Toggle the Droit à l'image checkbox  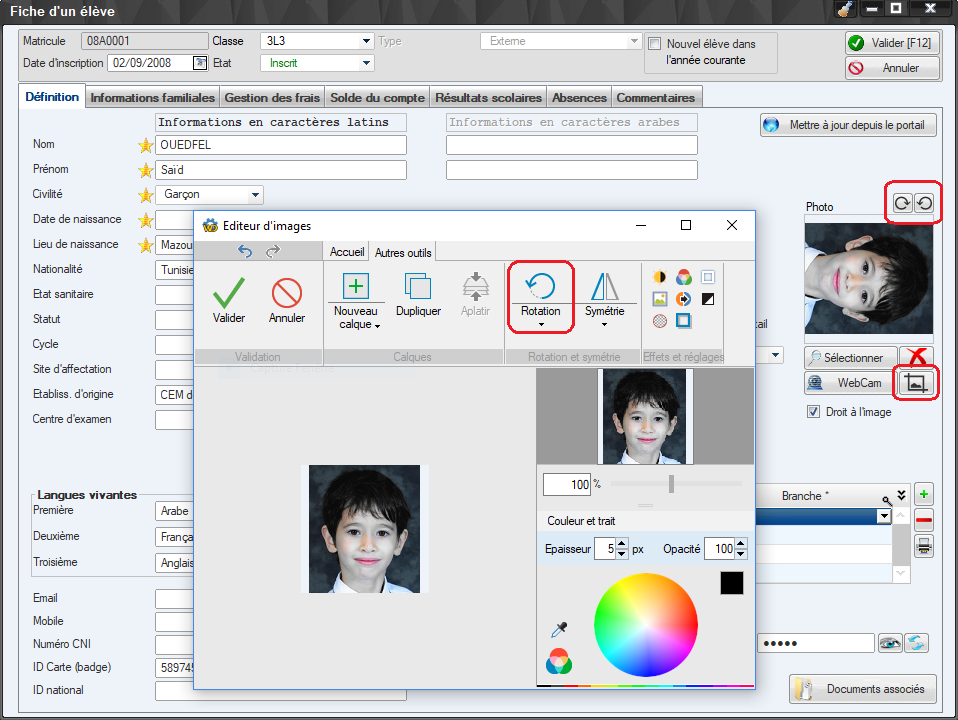coord(813,412)
